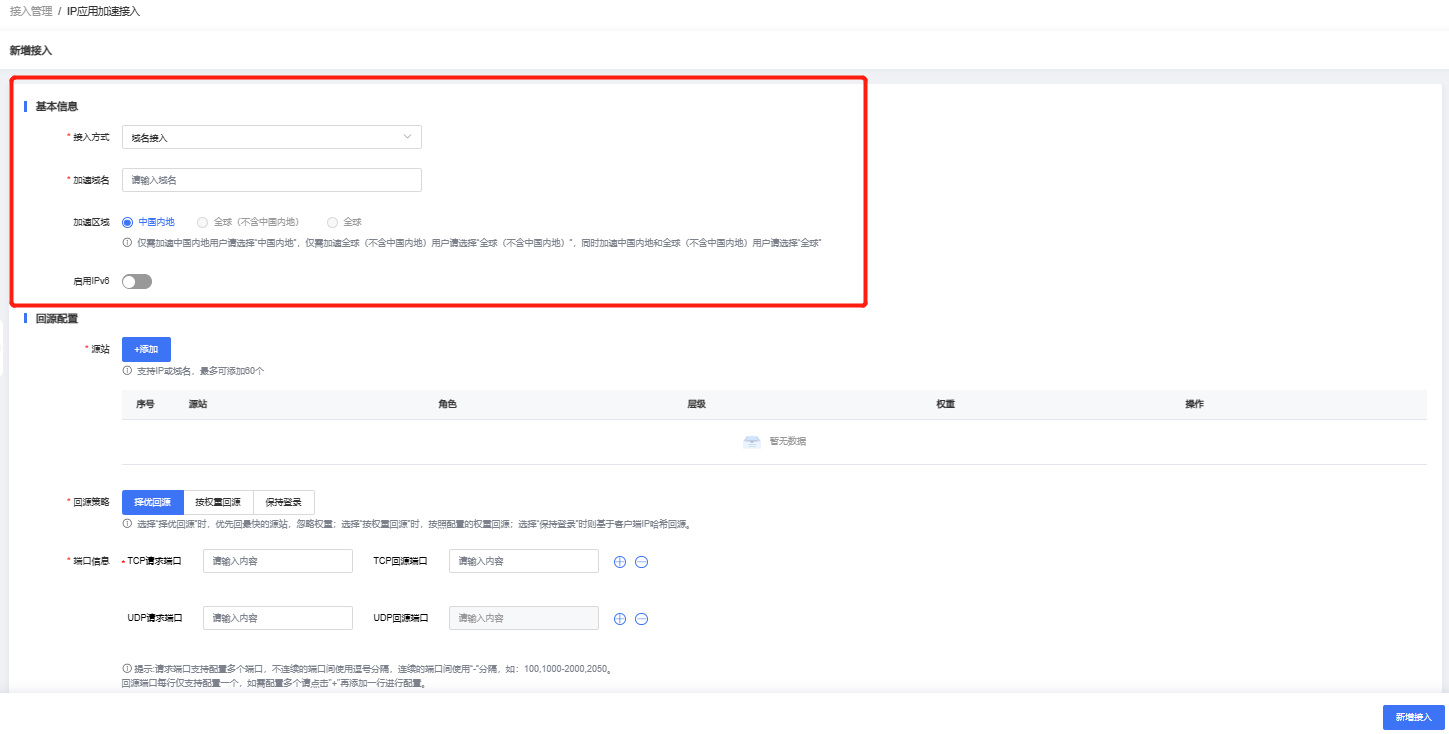The height and width of the screenshot is (734, 1449).
Task: Click the TCP回源端口 input field
Action: coord(524,561)
